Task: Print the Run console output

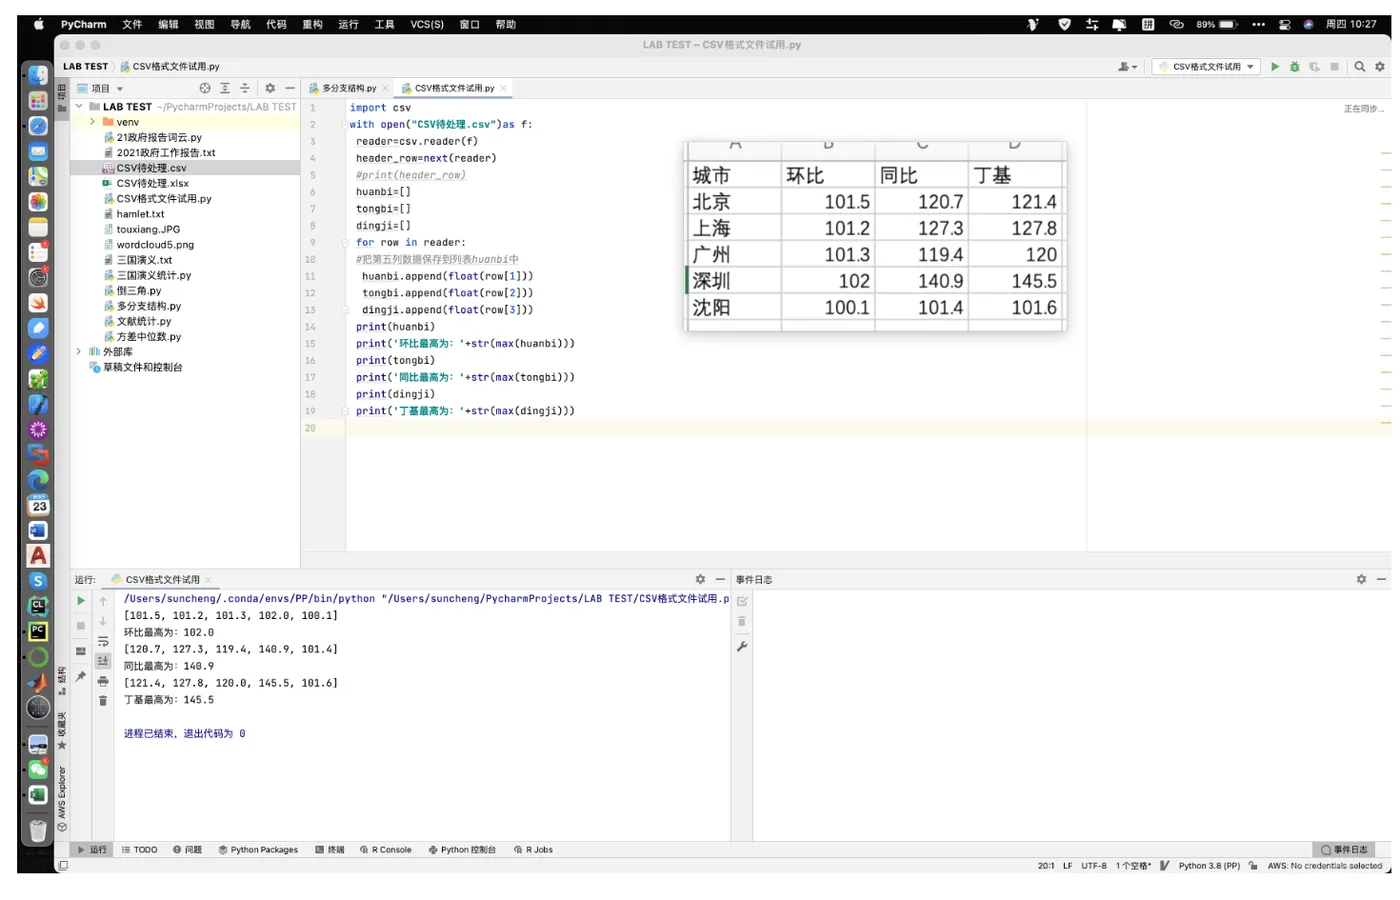Action: coord(103,681)
